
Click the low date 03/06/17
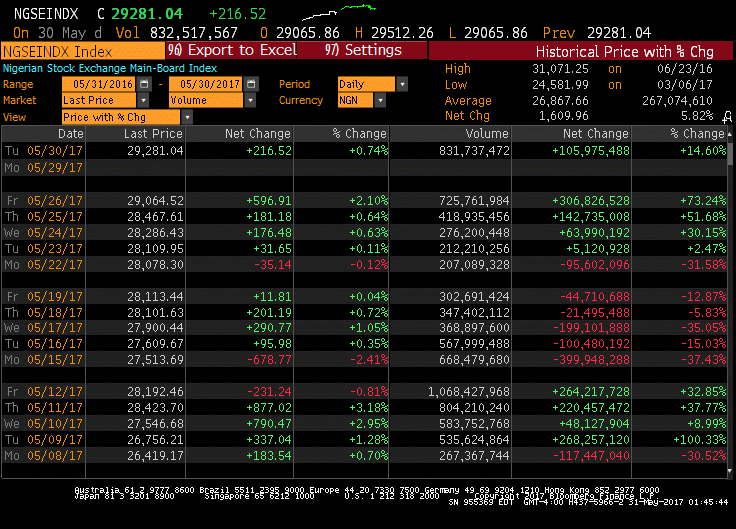[685, 85]
